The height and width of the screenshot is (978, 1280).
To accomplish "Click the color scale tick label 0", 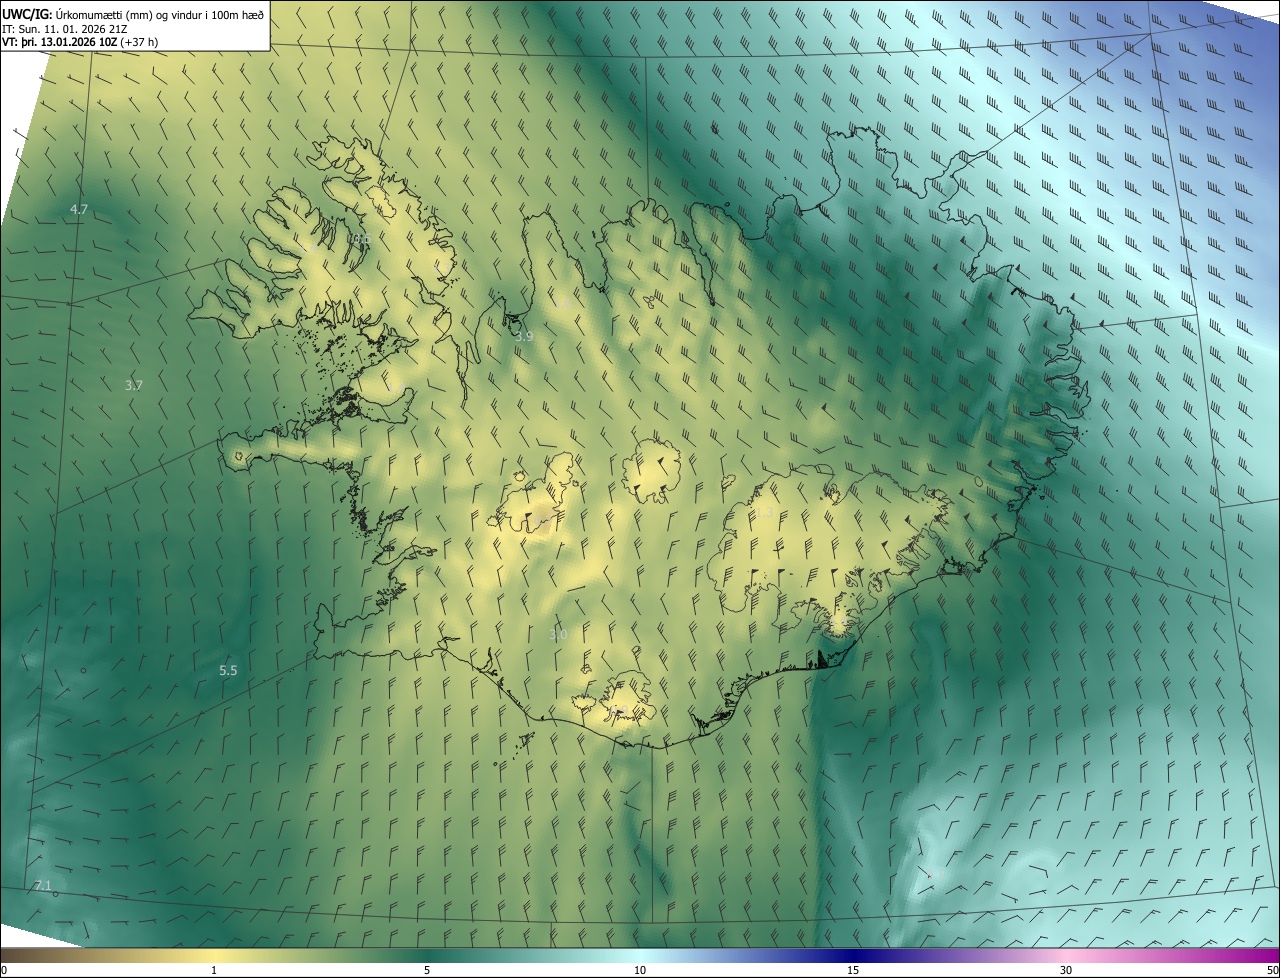I will 4,970.
